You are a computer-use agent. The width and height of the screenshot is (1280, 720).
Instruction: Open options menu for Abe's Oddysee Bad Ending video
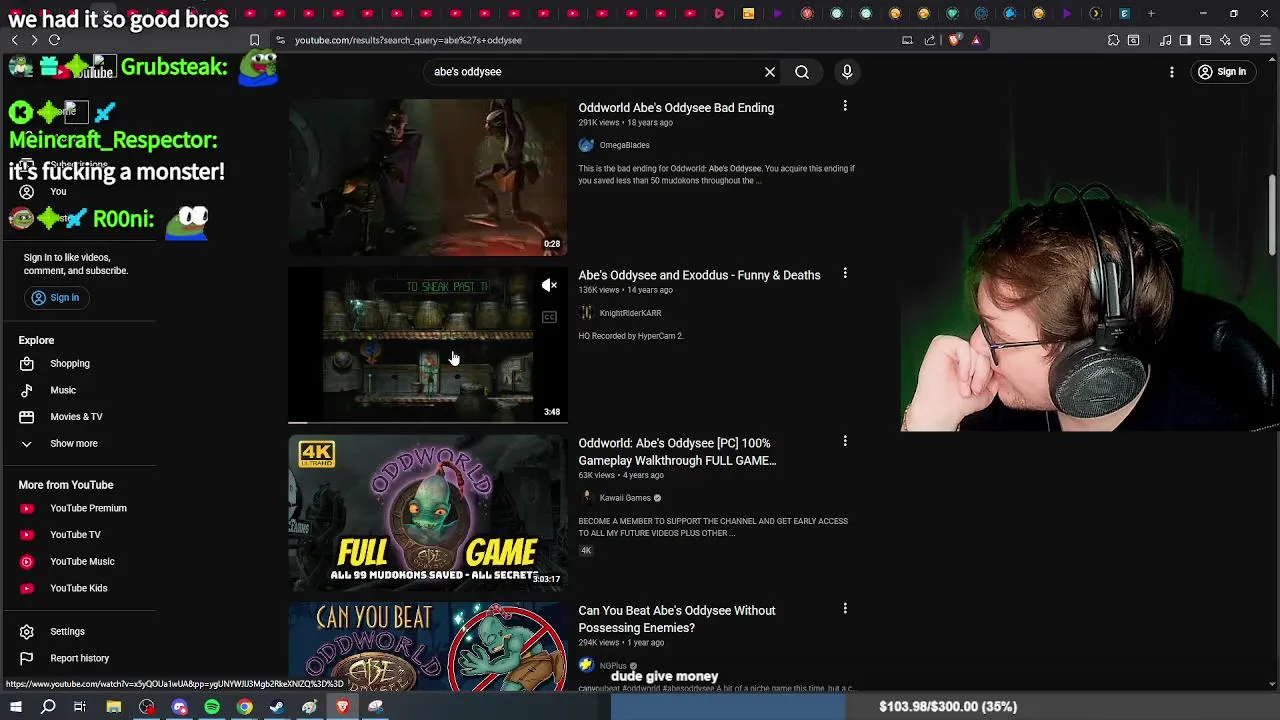[x=845, y=106]
